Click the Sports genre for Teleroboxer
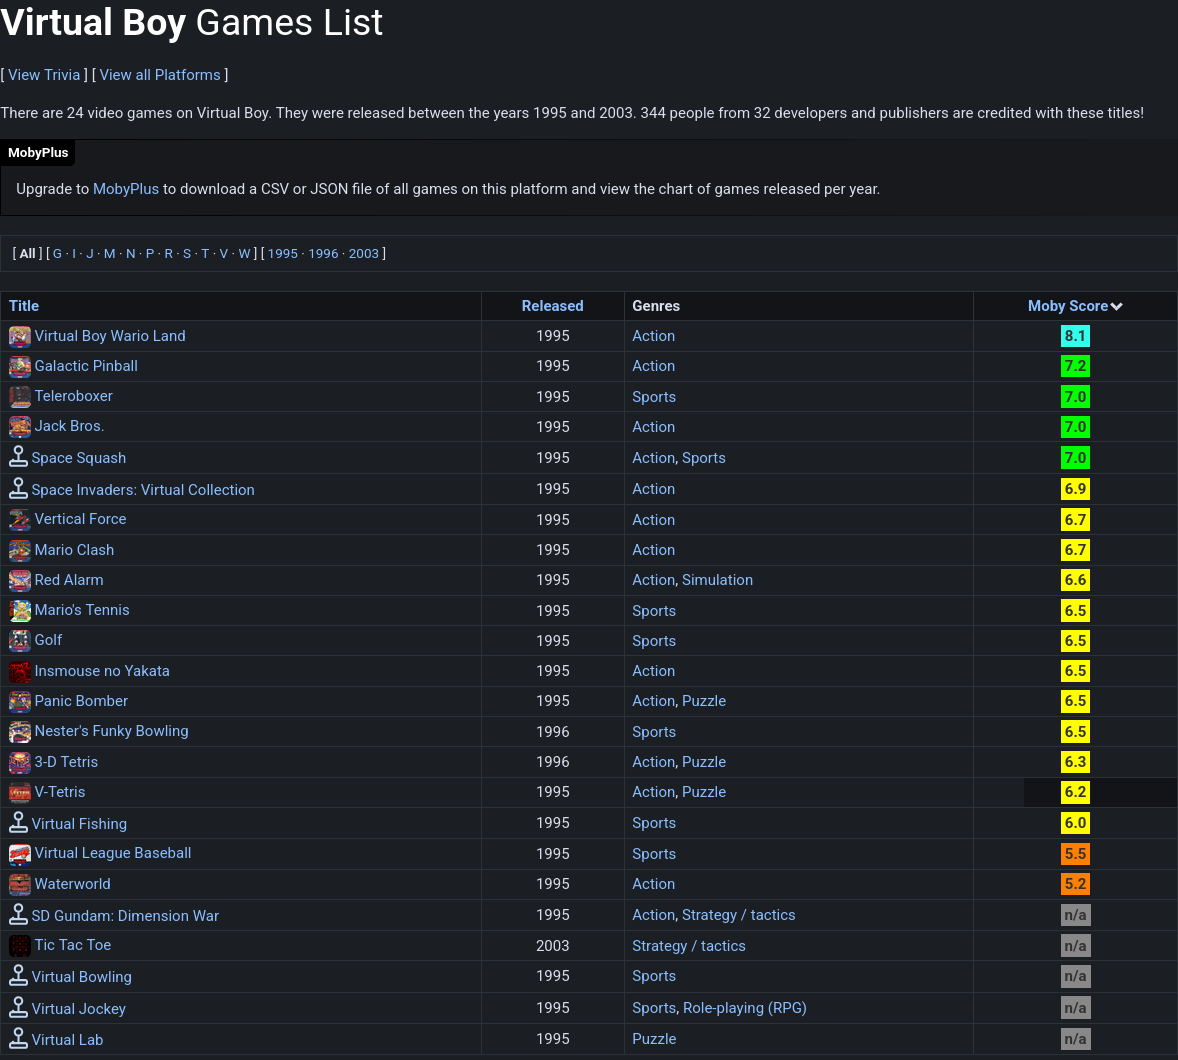The image size is (1178, 1060). pyautogui.click(x=654, y=397)
